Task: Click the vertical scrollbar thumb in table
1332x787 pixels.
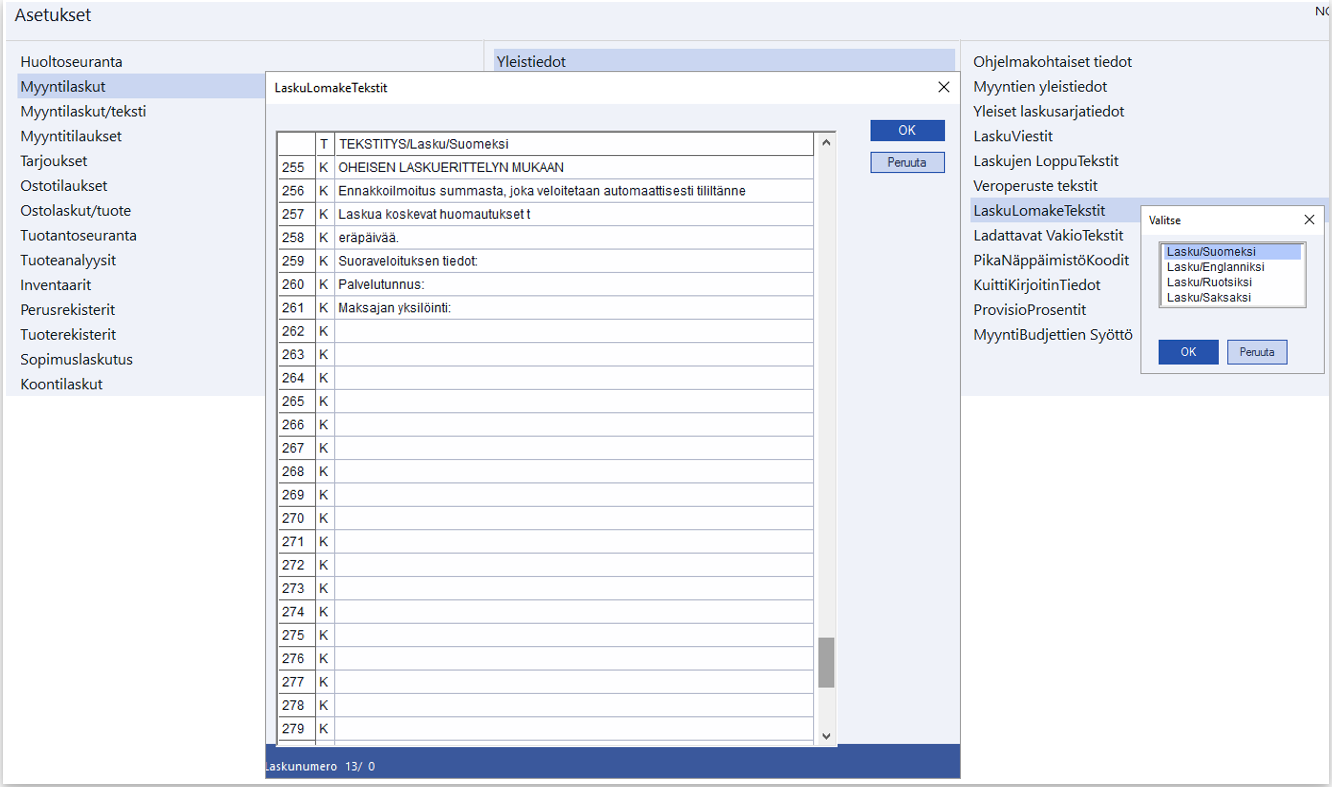Action: 826,662
